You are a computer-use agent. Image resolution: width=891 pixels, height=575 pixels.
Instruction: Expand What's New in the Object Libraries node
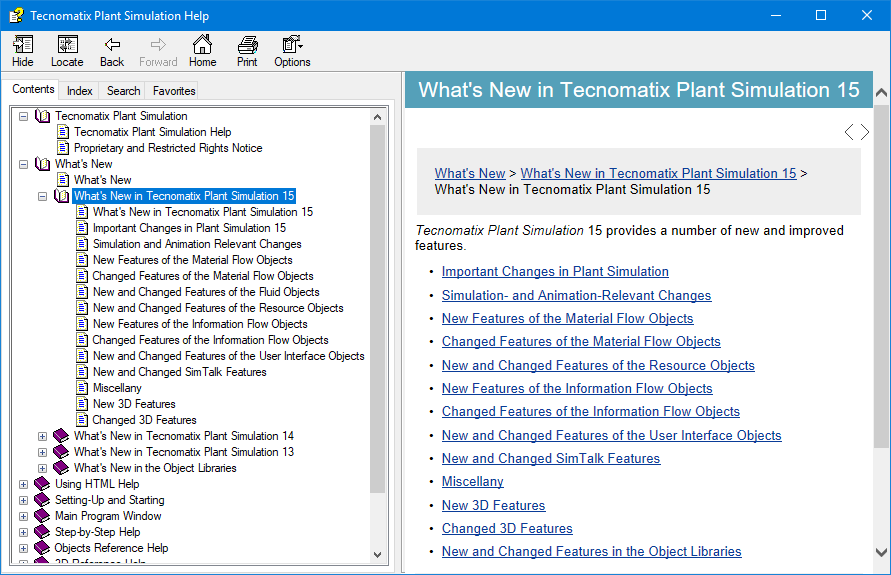(42, 468)
